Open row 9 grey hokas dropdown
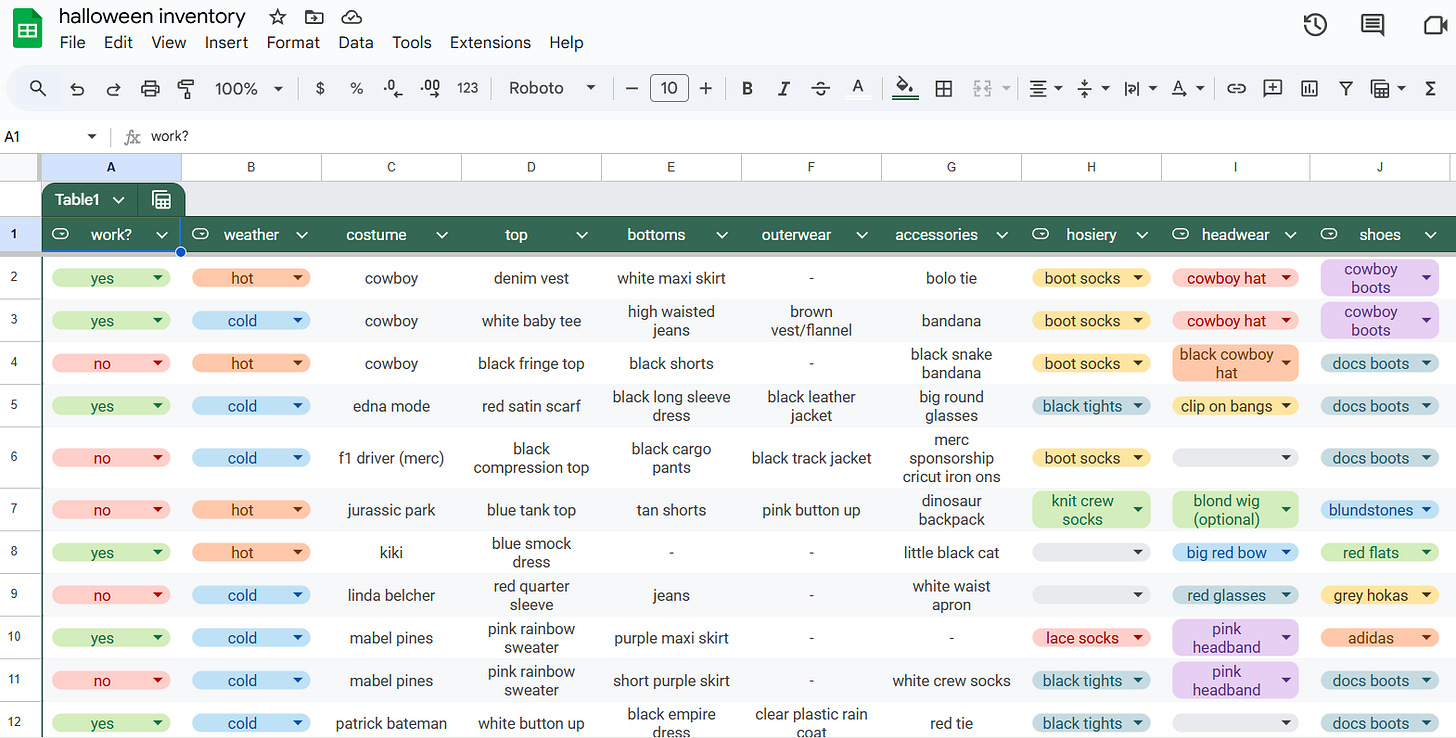This screenshot has height=738, width=1456. tap(1424, 595)
